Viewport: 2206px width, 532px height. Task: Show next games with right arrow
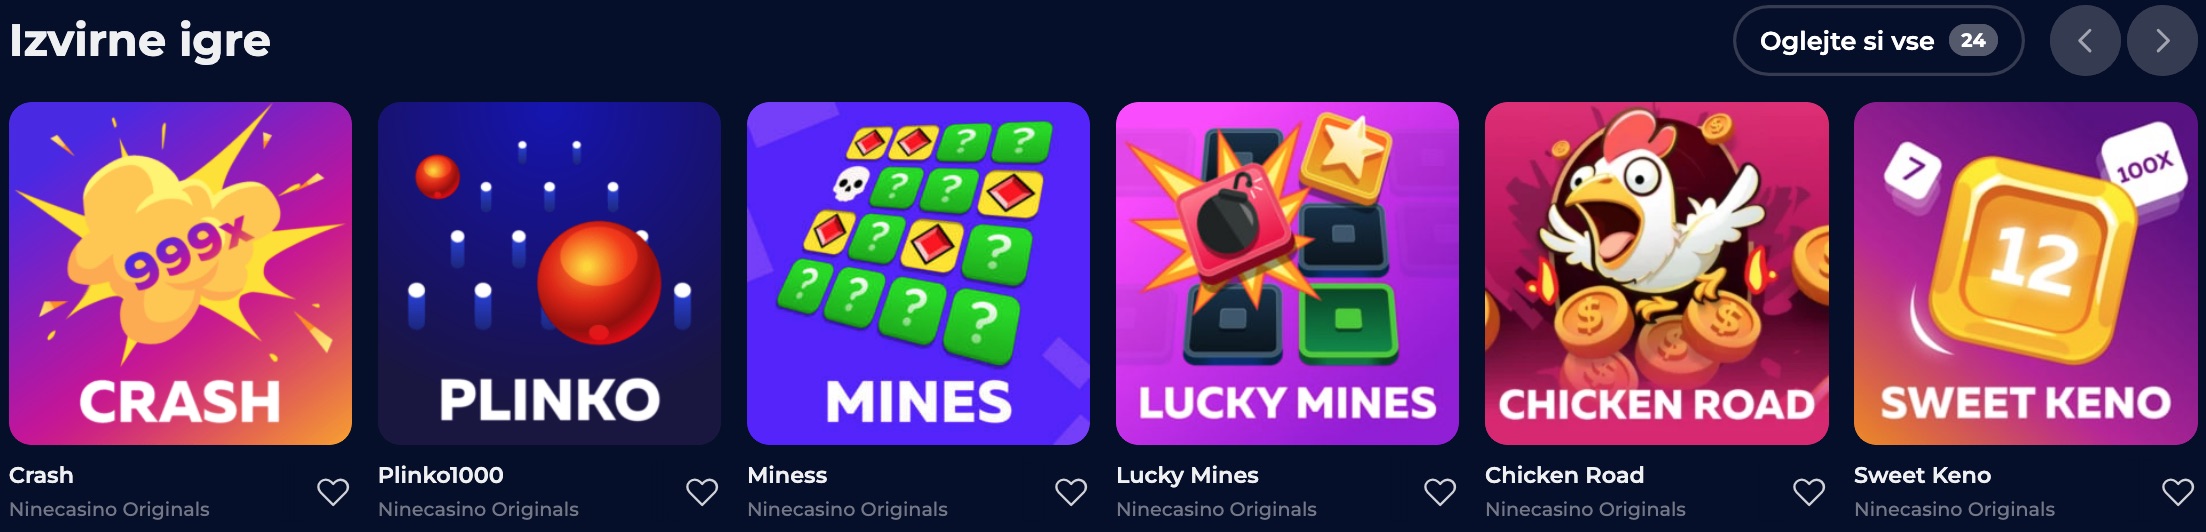(x=2162, y=41)
